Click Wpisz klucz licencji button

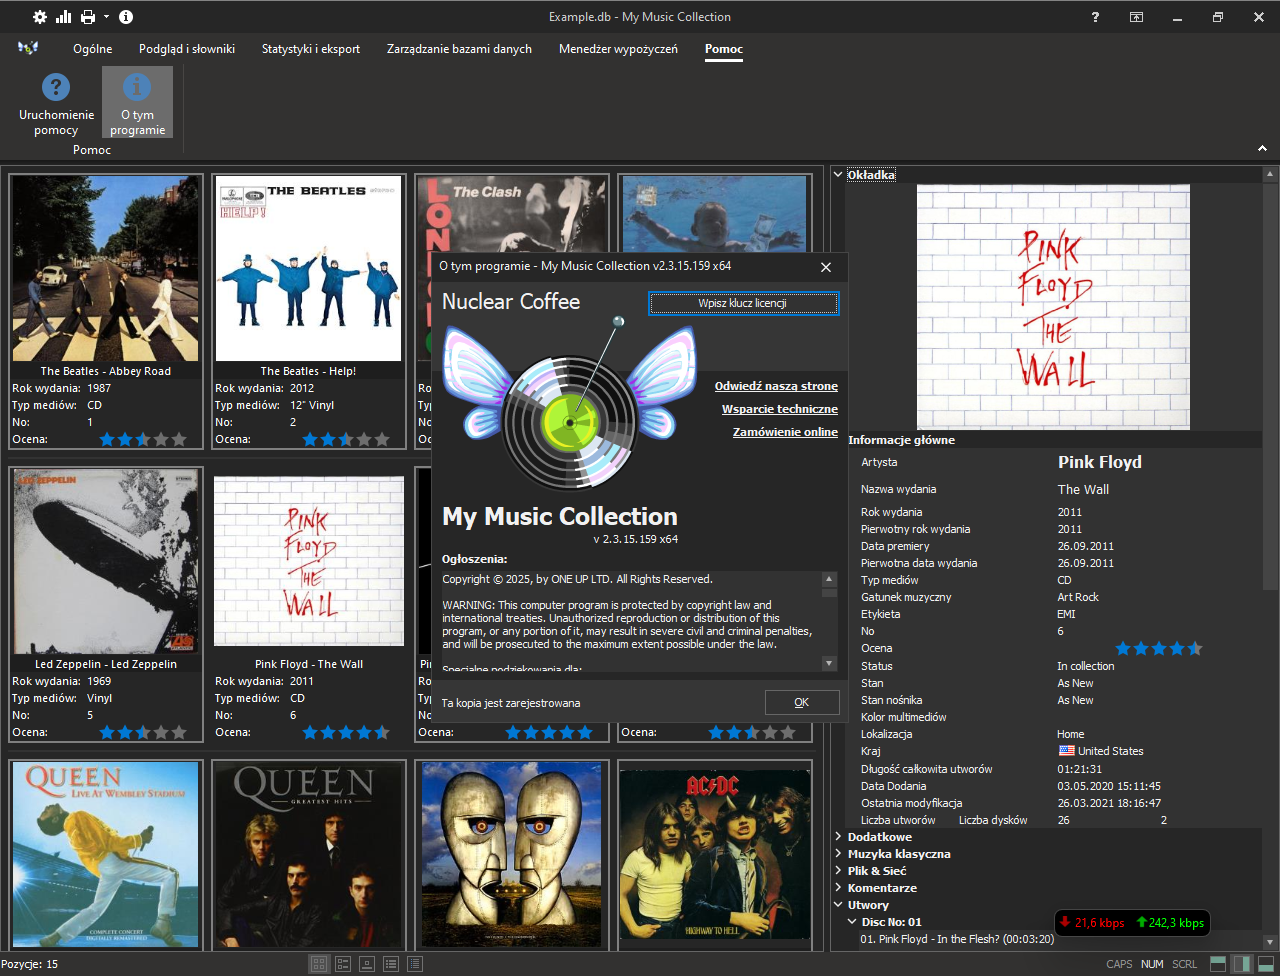pyautogui.click(x=743, y=303)
